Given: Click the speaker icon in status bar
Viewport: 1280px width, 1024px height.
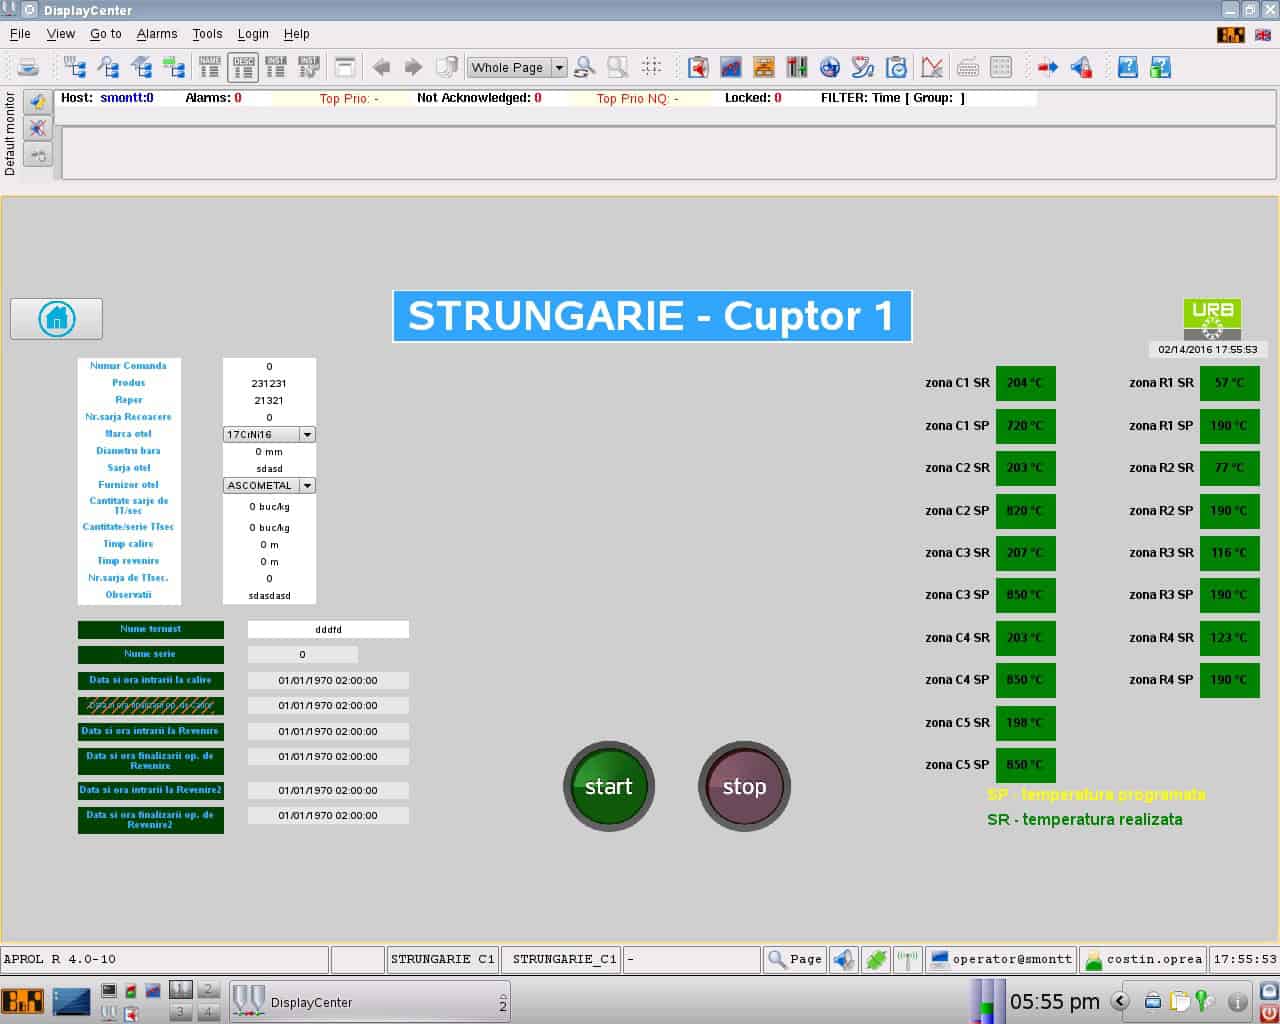Looking at the screenshot, I should tap(844, 959).
